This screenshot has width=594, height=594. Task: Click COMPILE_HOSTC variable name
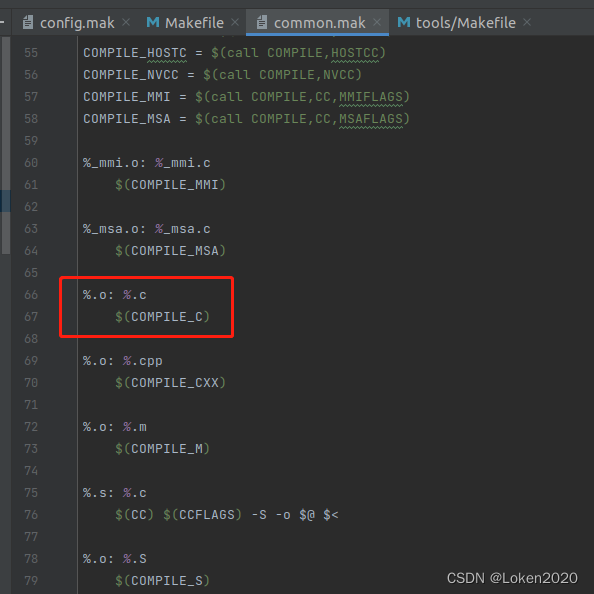tap(135, 53)
